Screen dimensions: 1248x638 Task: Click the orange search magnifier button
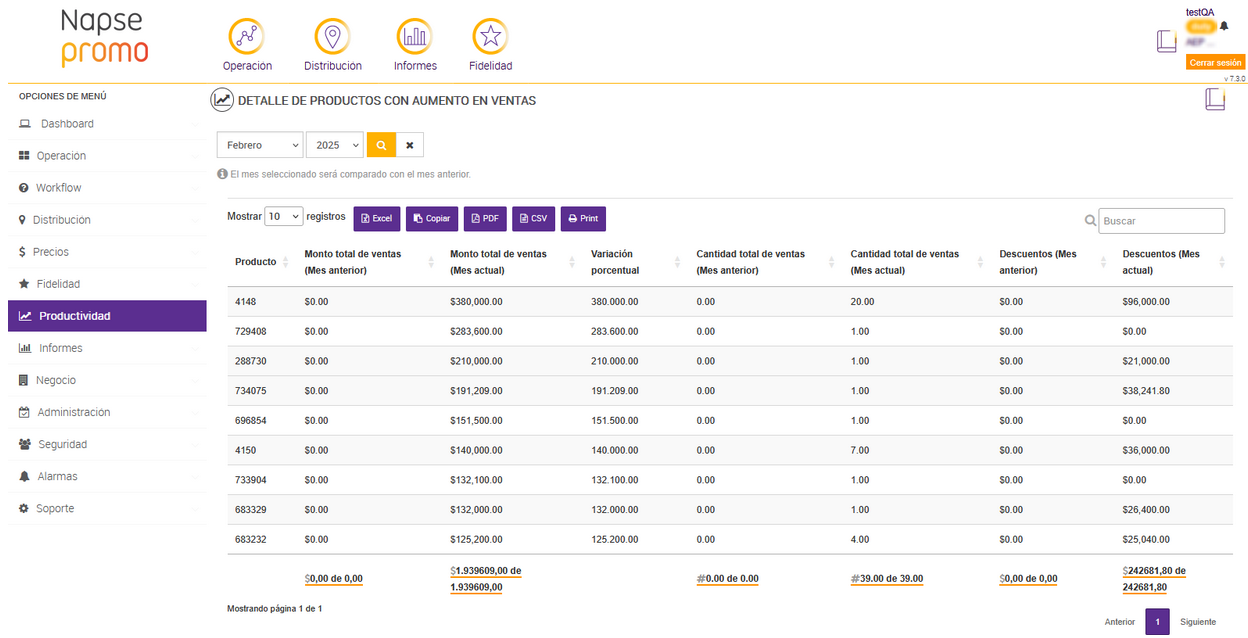coord(381,145)
